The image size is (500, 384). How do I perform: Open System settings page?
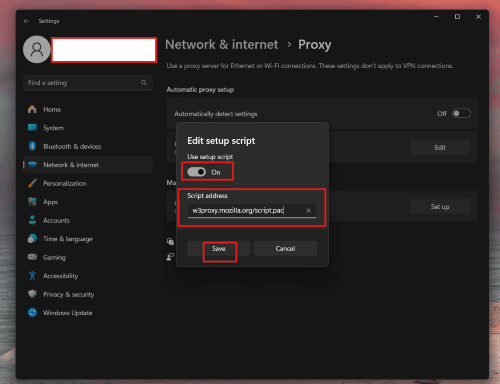(x=88, y=128)
